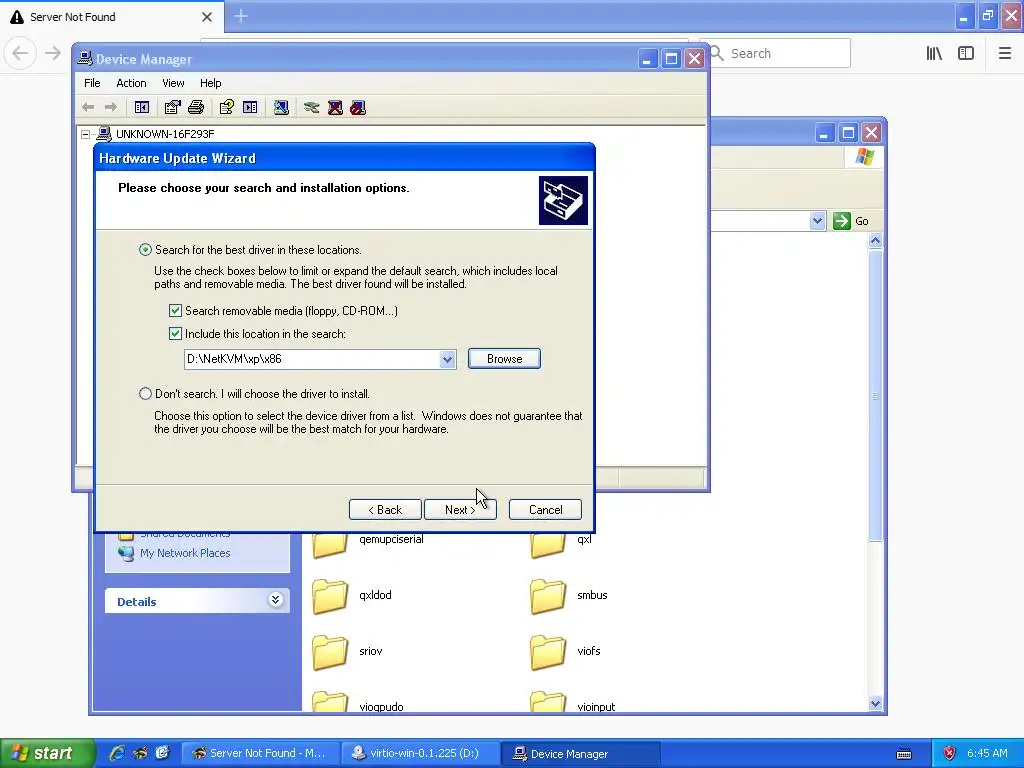Toggle the action pane toolbar icon
This screenshot has width=1024, height=768.
(x=250, y=107)
